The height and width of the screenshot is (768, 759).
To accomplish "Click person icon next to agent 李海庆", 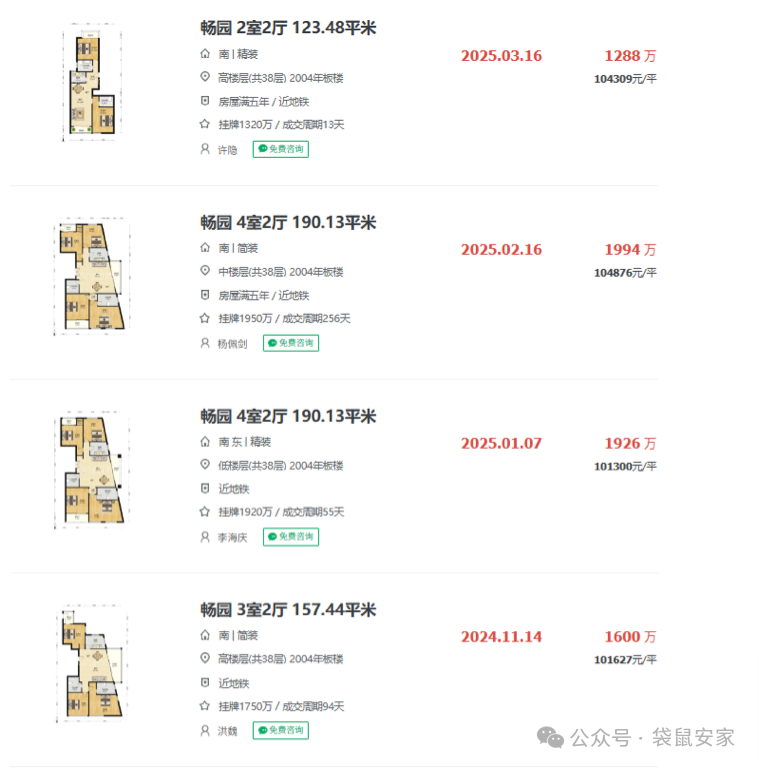I will point(206,537).
